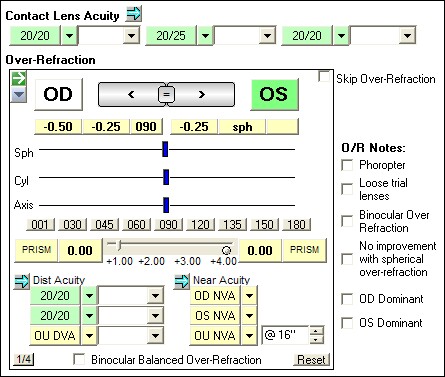This screenshot has height=377, width=445.
Task: Open OU NVA dropdown arrow
Action: (x=249, y=336)
